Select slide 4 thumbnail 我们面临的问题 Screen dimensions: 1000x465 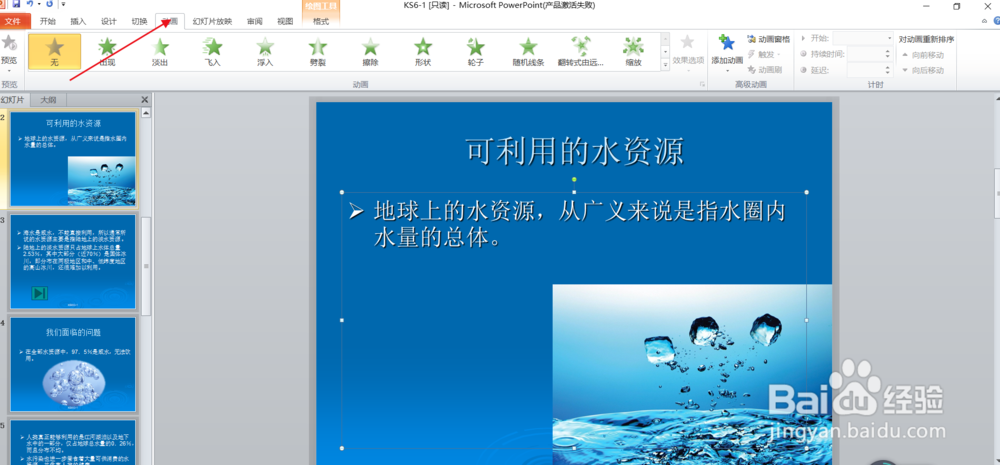pyautogui.click(x=73, y=364)
